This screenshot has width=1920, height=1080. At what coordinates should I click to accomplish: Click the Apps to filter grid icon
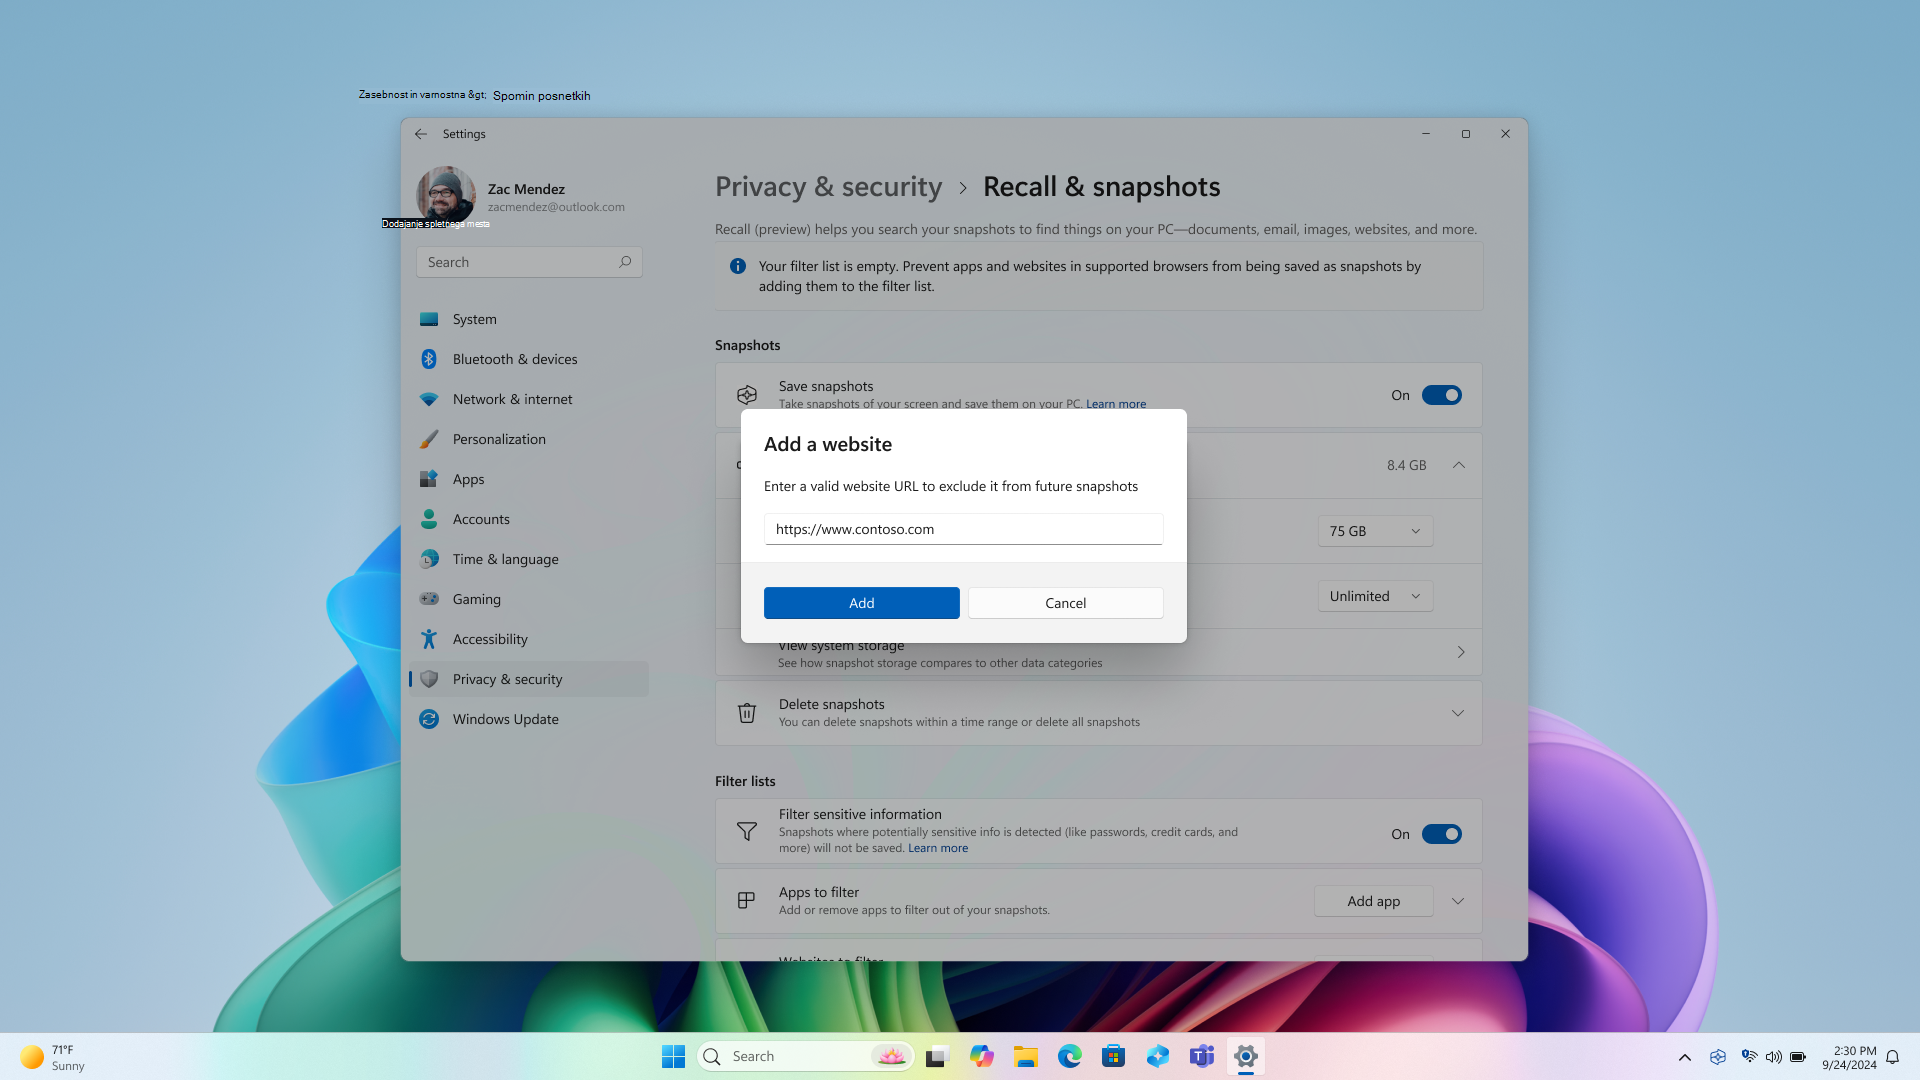click(x=745, y=901)
